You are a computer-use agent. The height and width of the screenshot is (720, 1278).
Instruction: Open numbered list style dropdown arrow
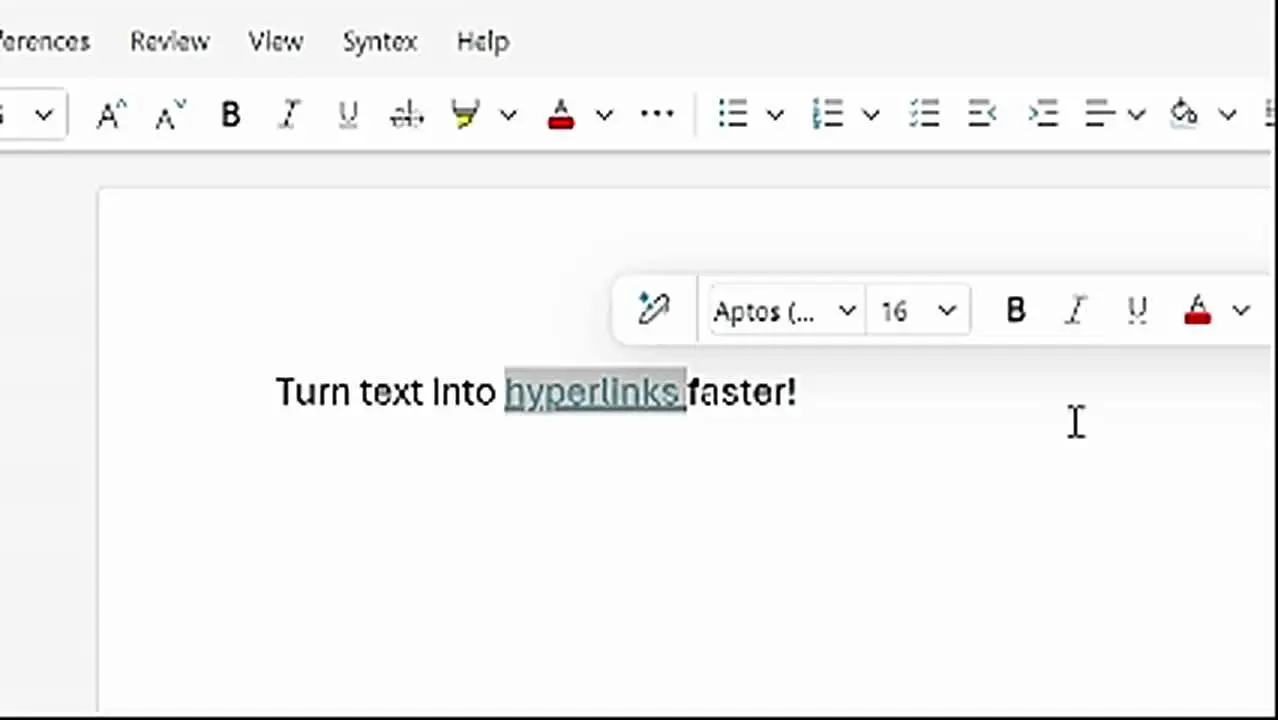871,115
